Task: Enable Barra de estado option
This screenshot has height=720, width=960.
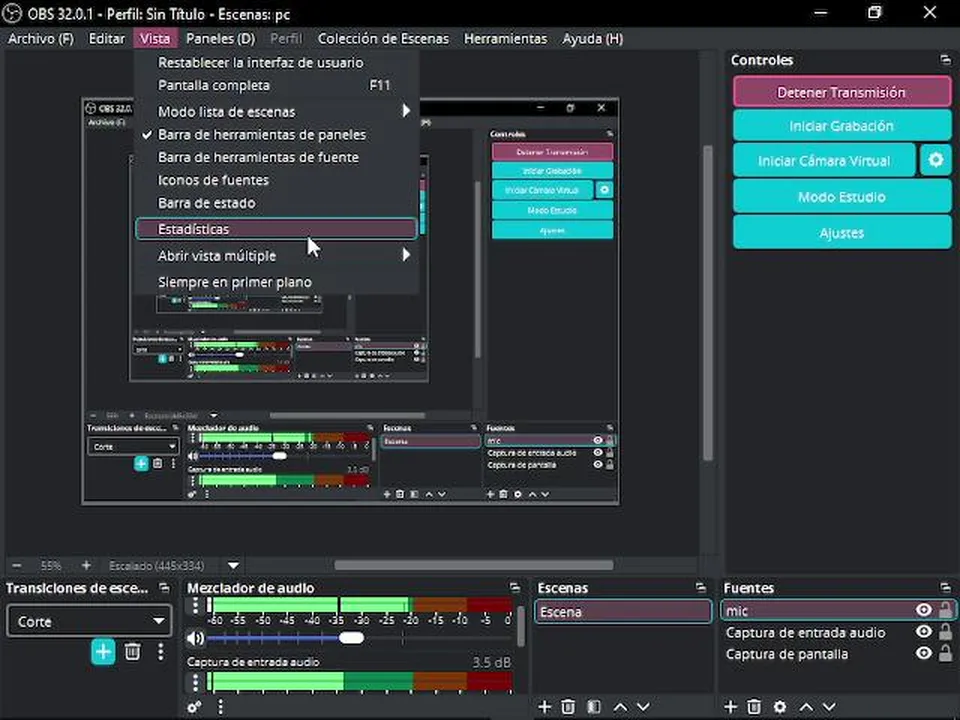Action: [x=277, y=203]
